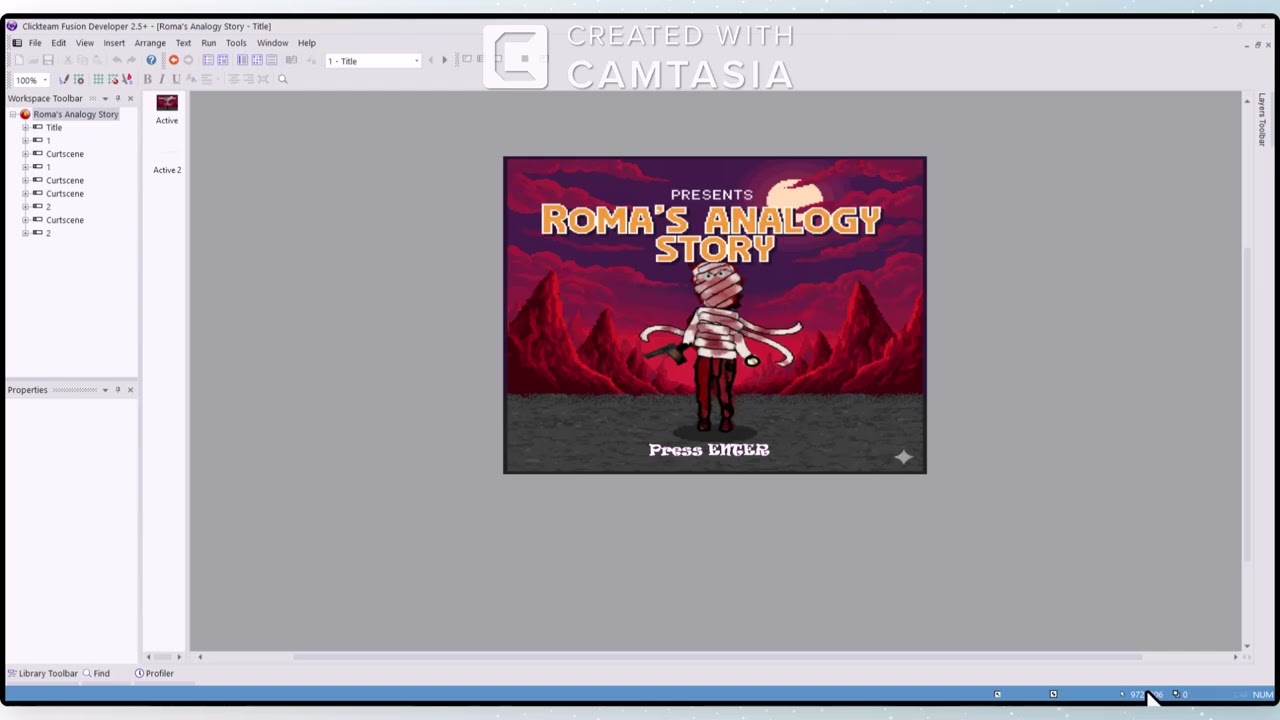Collapse the Roma's Analogy Story tree root
The width and height of the screenshot is (1280, 720).
click(13, 114)
